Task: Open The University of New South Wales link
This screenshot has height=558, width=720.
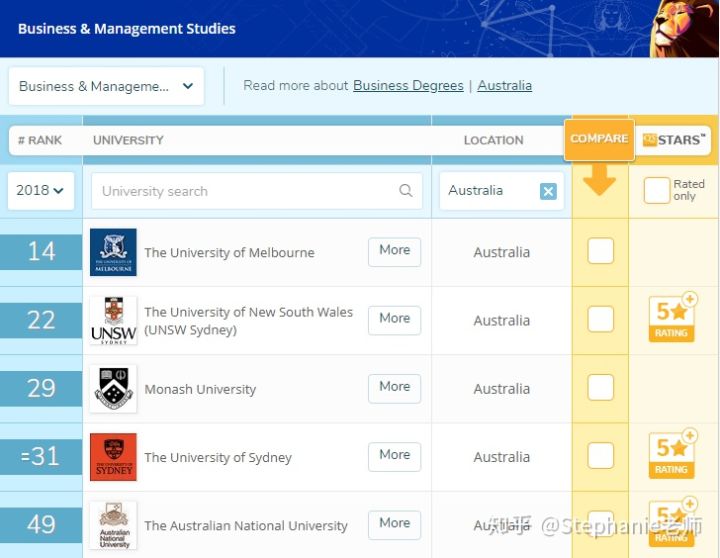Action: [x=248, y=321]
